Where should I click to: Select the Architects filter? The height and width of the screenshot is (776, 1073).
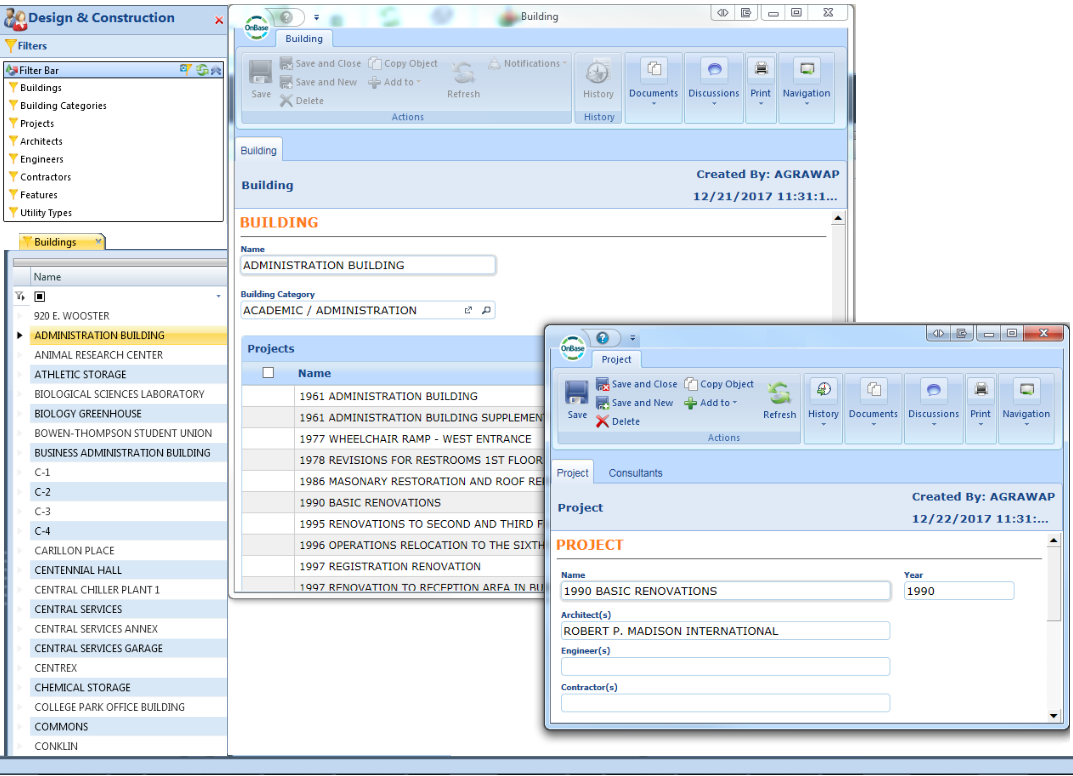(41, 141)
